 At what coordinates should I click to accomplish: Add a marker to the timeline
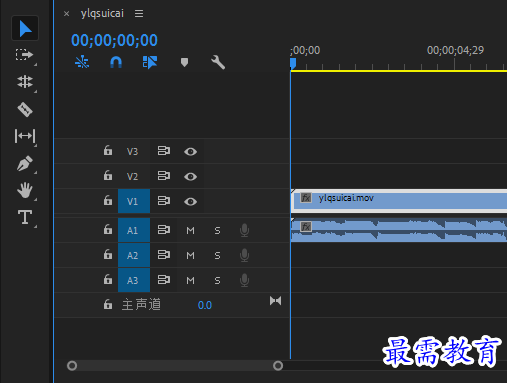pyautogui.click(x=184, y=62)
